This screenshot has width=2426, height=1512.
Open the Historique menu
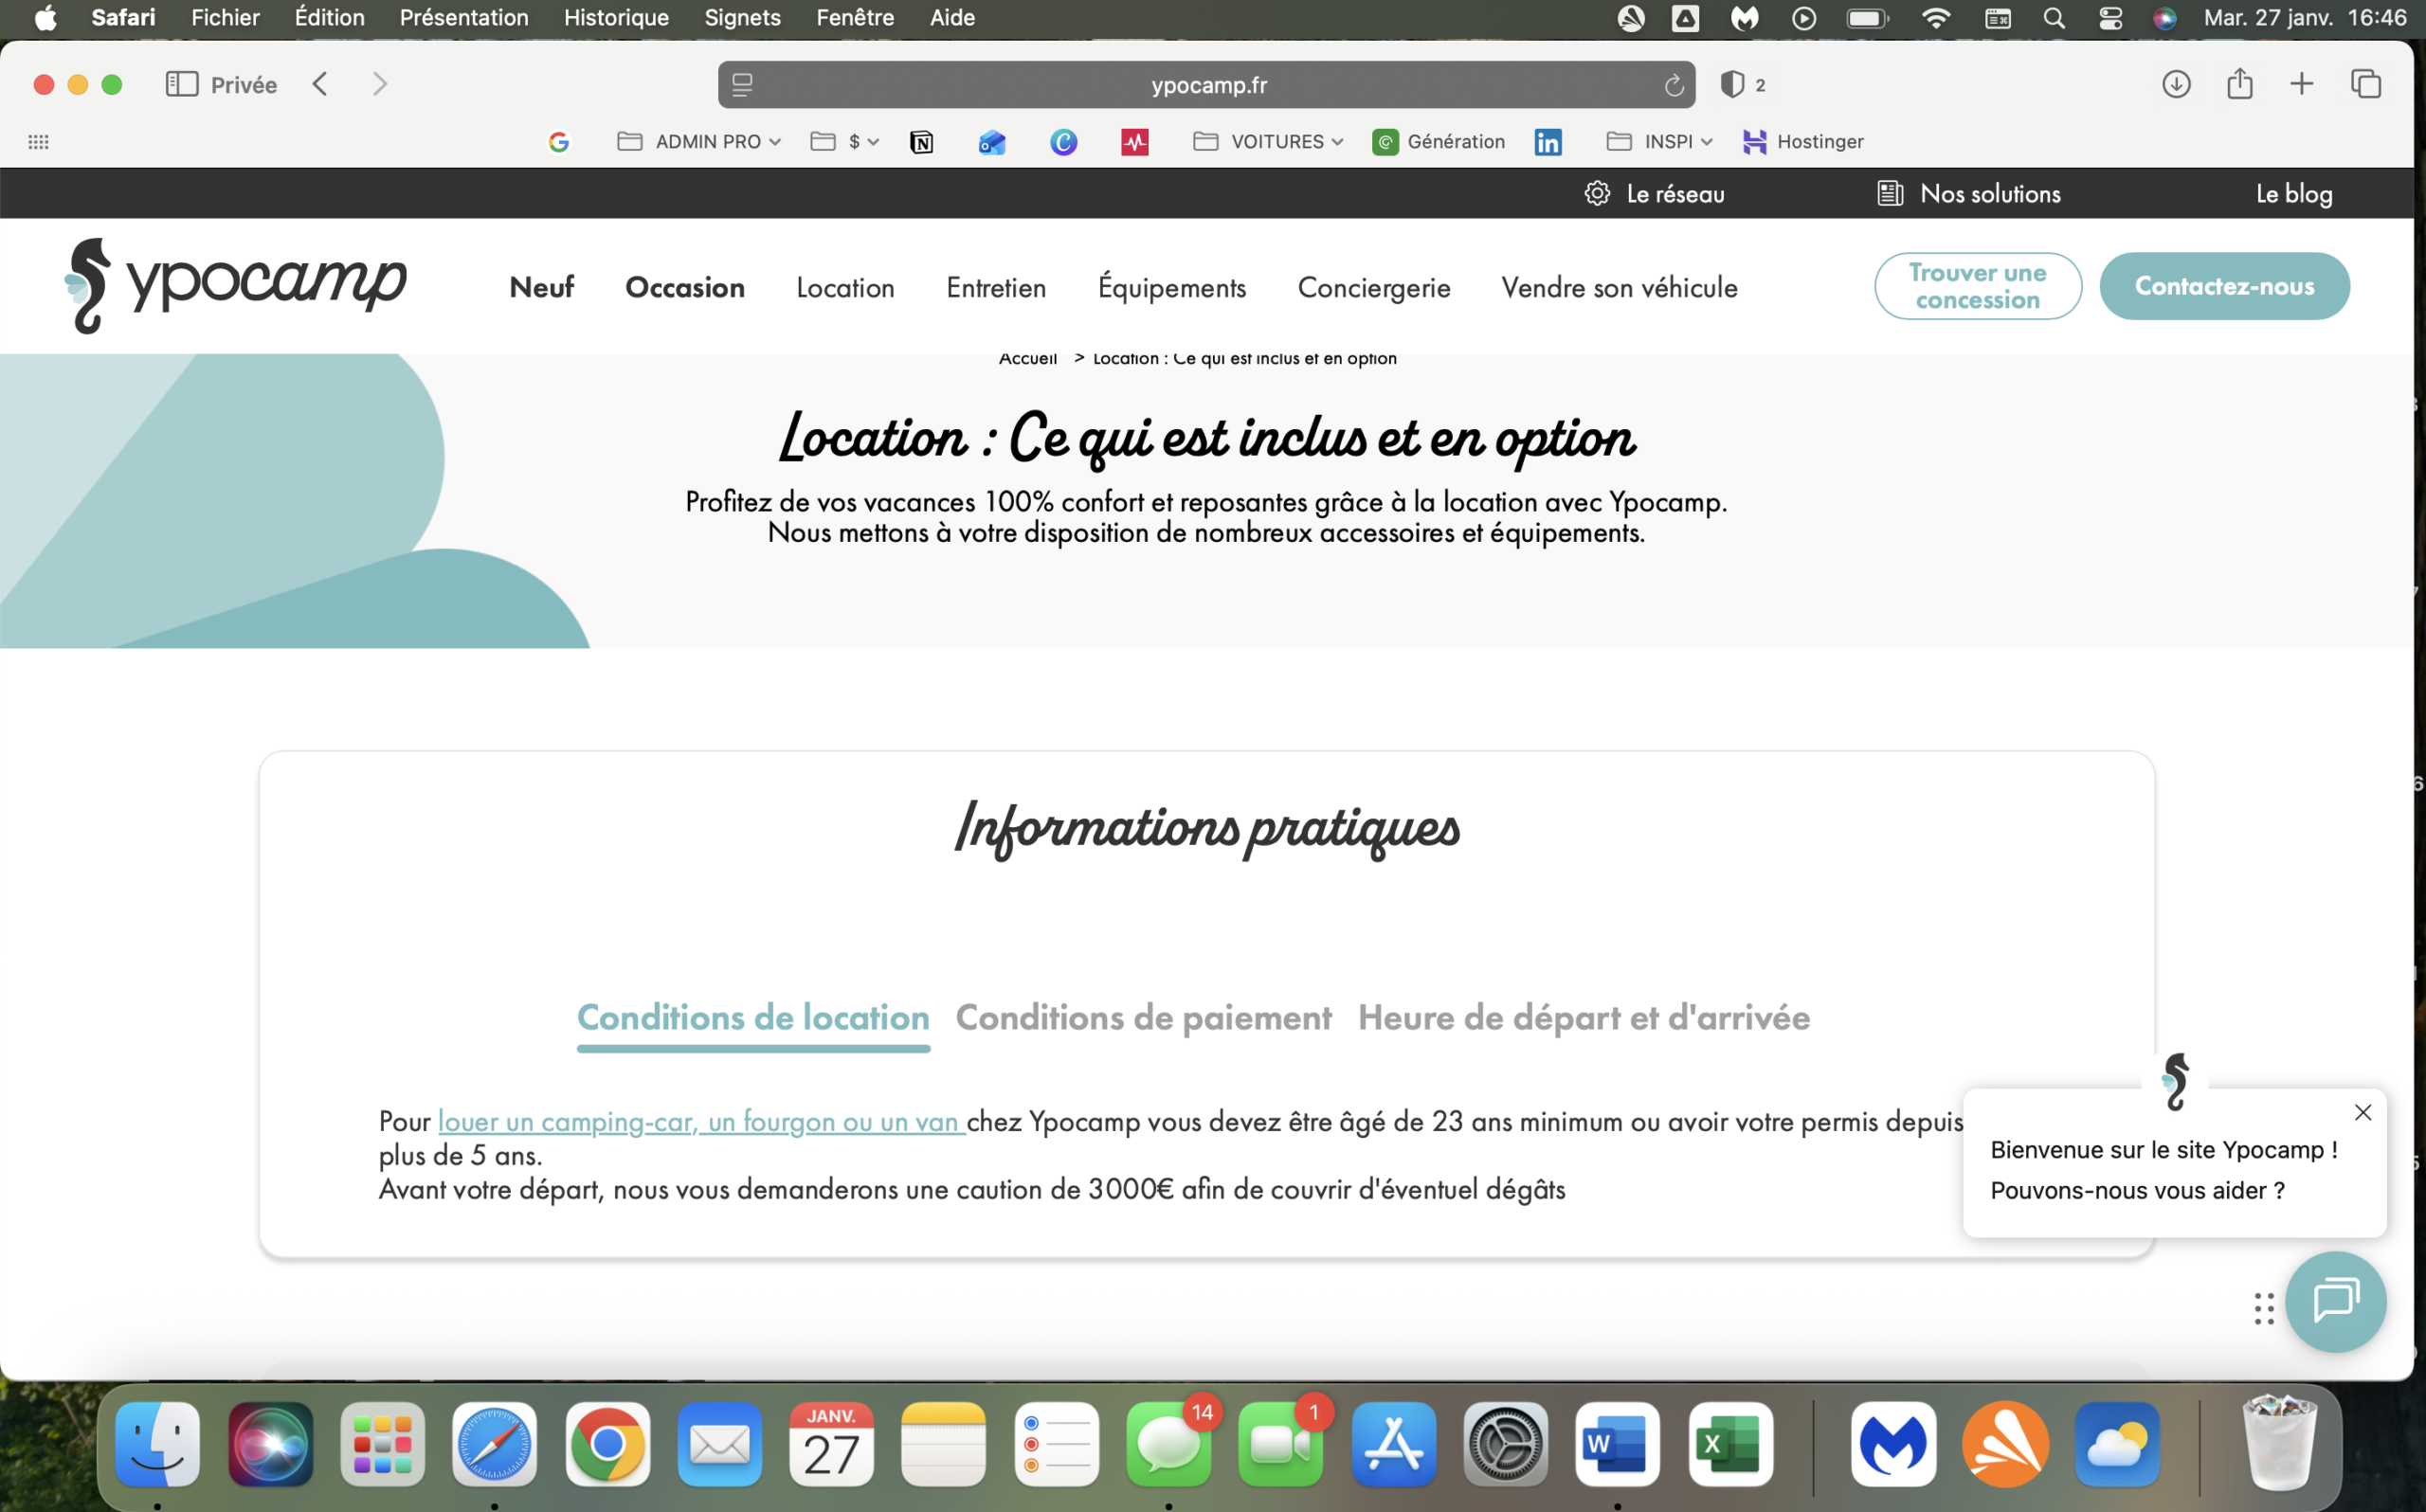click(x=616, y=18)
